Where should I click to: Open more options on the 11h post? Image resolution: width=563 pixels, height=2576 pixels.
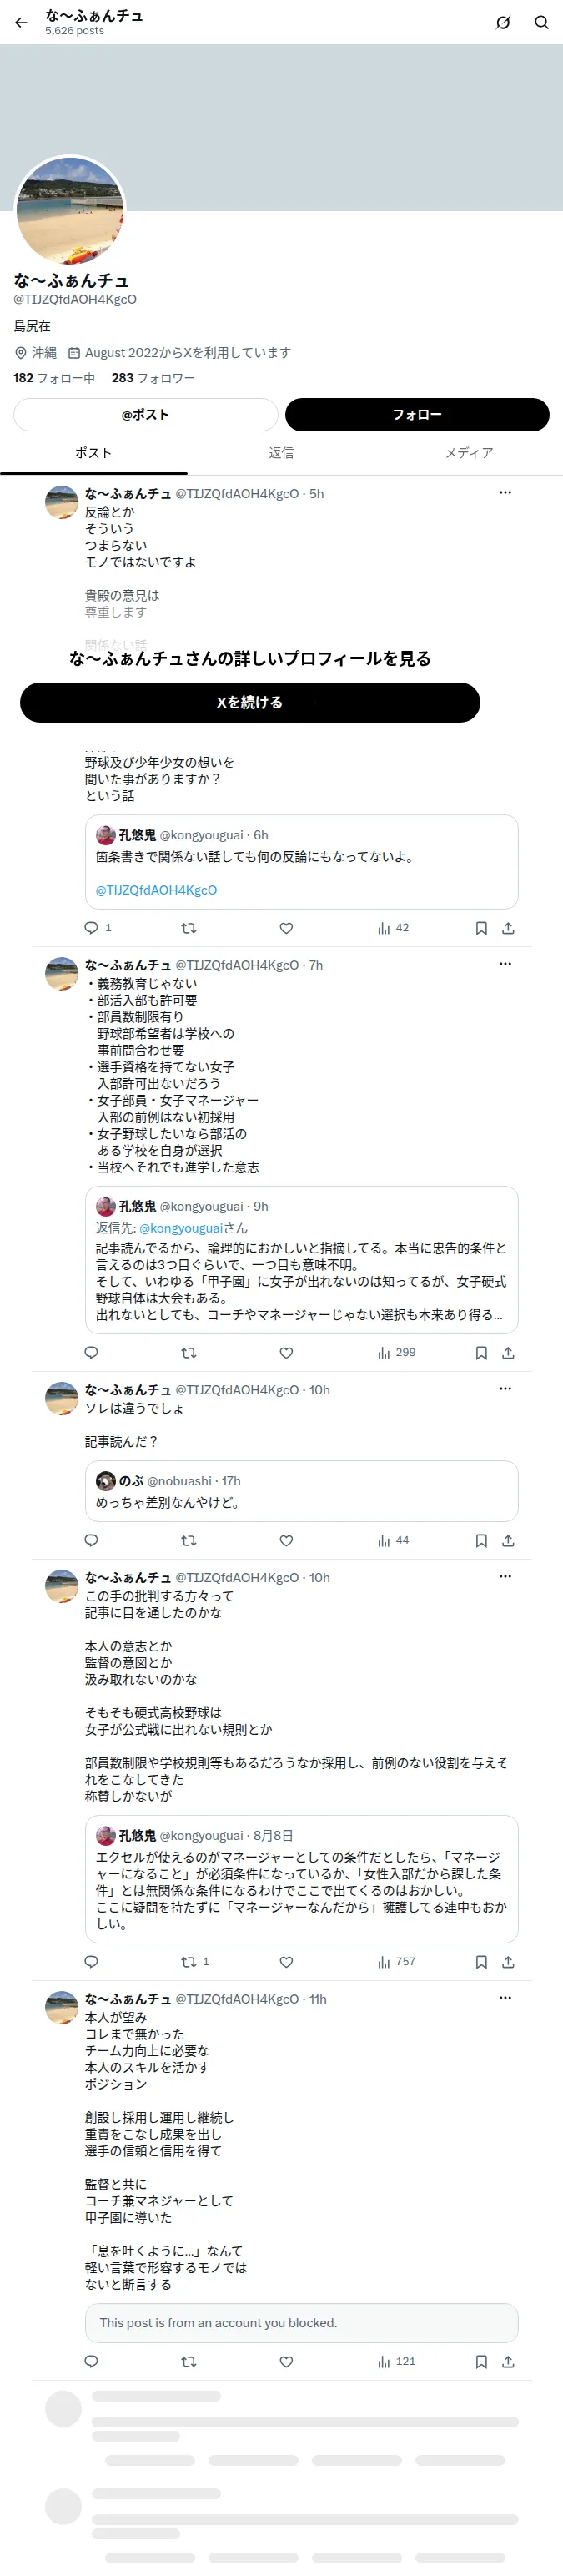pyautogui.click(x=505, y=1998)
